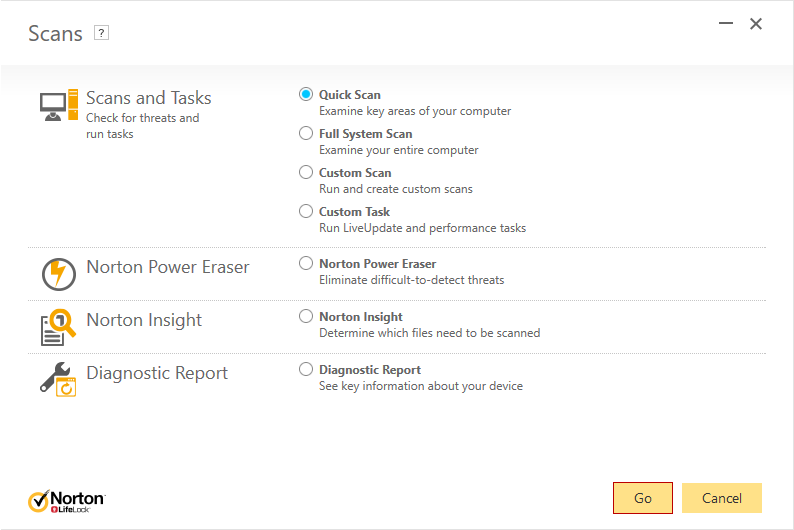The image size is (794, 530).
Task: Select the Full System Scan option
Action: pyautogui.click(x=306, y=133)
